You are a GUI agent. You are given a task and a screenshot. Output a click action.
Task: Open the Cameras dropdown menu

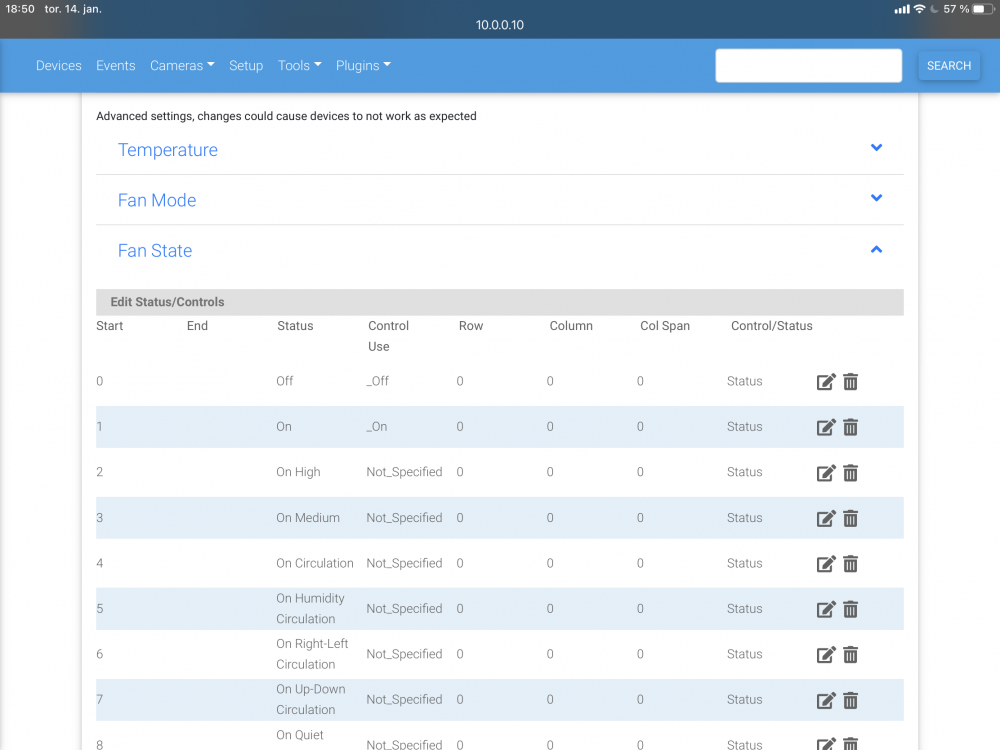pyautogui.click(x=182, y=66)
